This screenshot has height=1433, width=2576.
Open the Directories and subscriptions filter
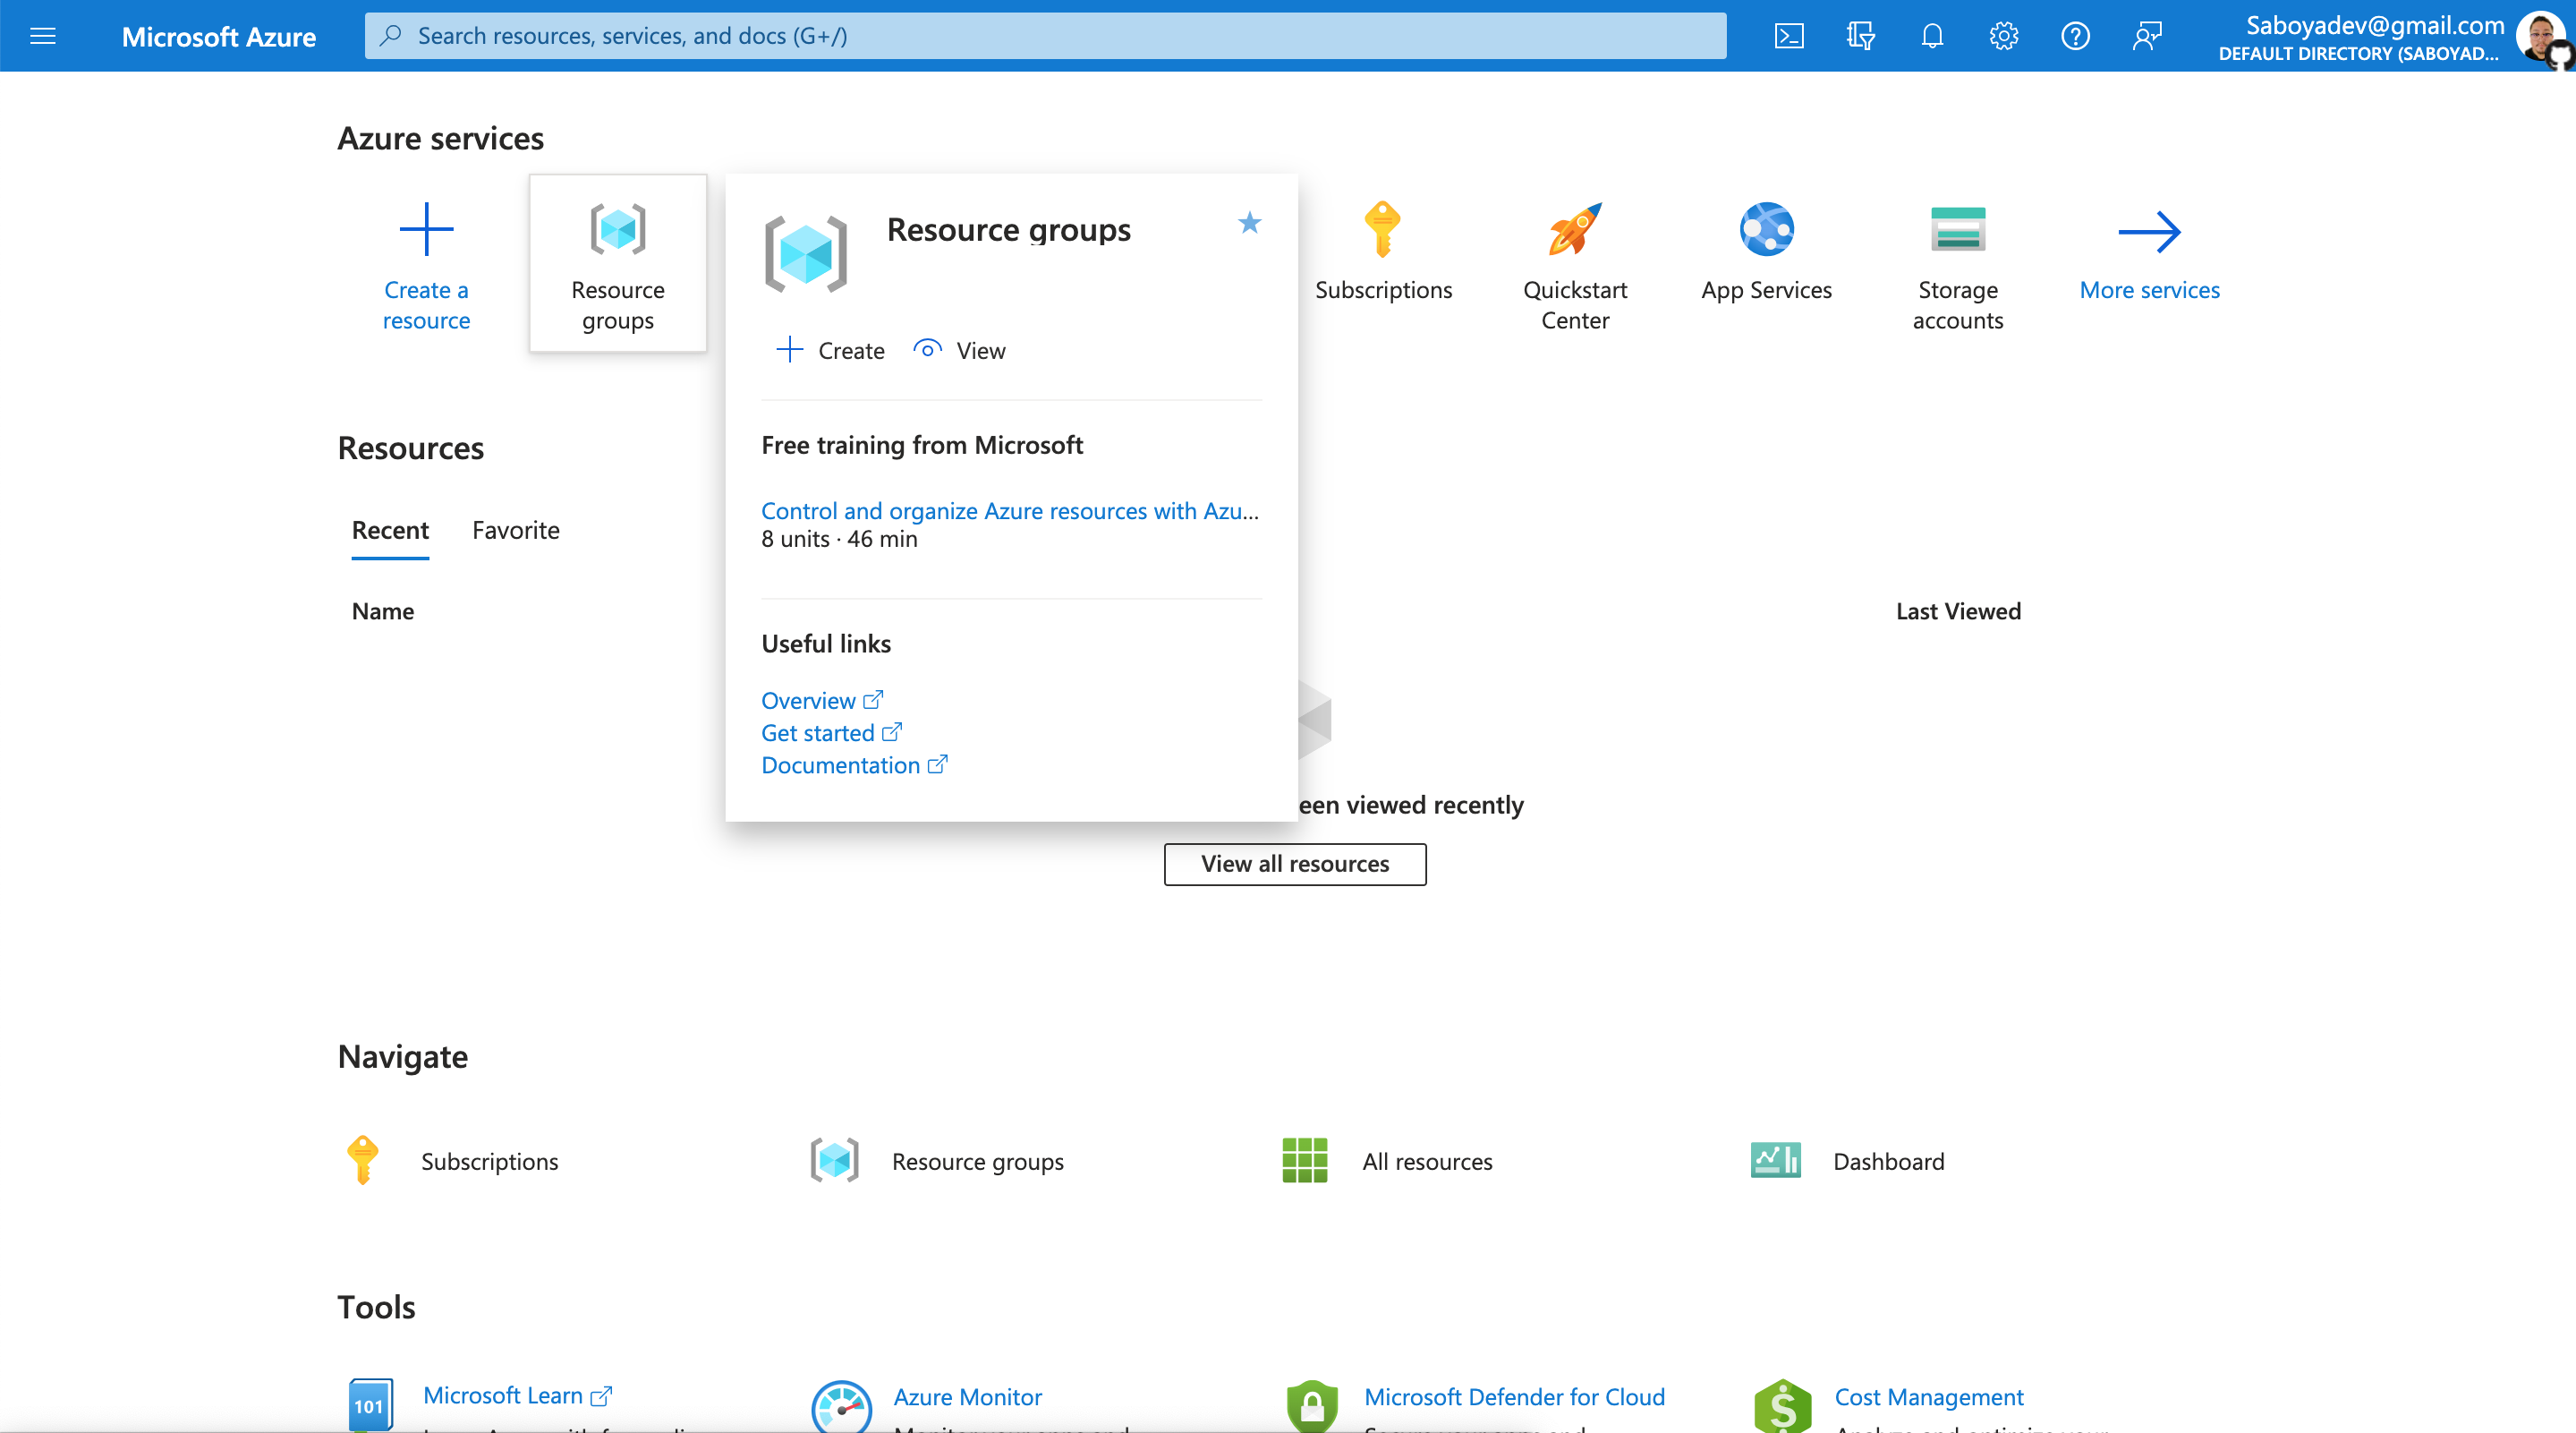tap(1860, 36)
